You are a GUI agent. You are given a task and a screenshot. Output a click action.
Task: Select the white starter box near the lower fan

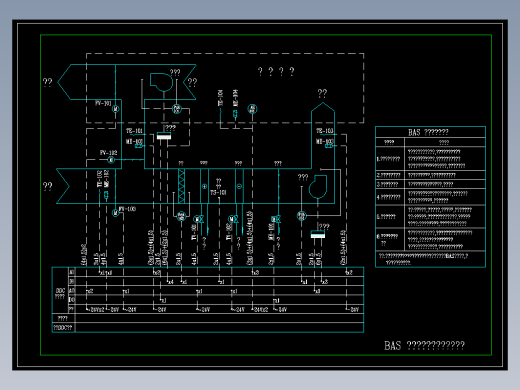click(x=318, y=234)
